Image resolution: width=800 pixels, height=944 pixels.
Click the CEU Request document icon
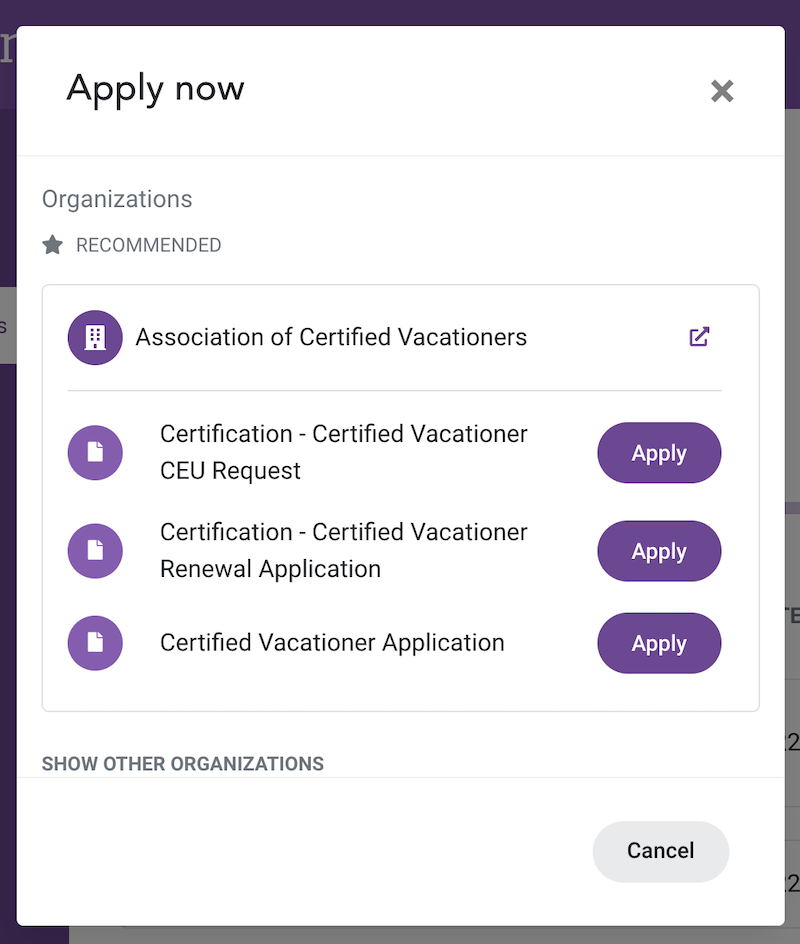95,453
